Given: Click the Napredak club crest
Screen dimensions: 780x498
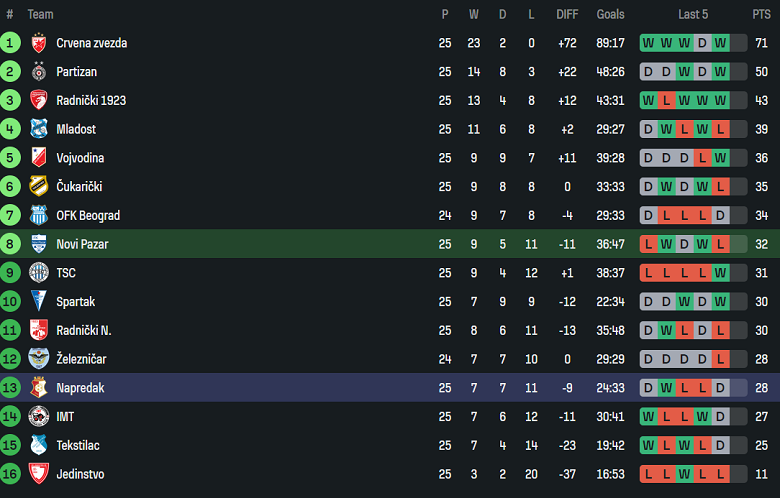Looking at the screenshot, I should click(39, 388).
